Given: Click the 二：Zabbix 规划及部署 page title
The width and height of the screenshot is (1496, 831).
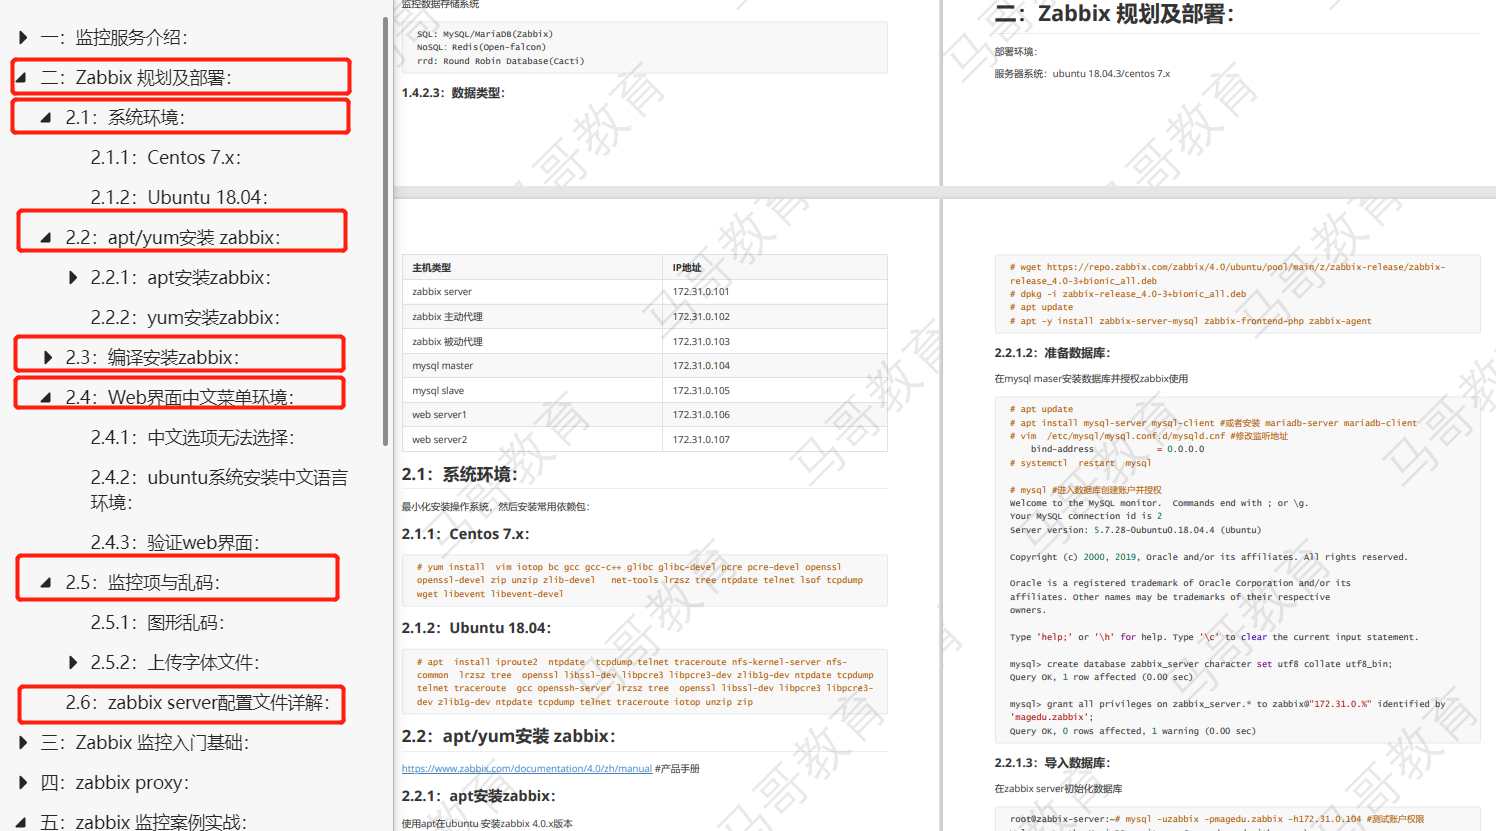Looking at the screenshot, I should 1115,14.
